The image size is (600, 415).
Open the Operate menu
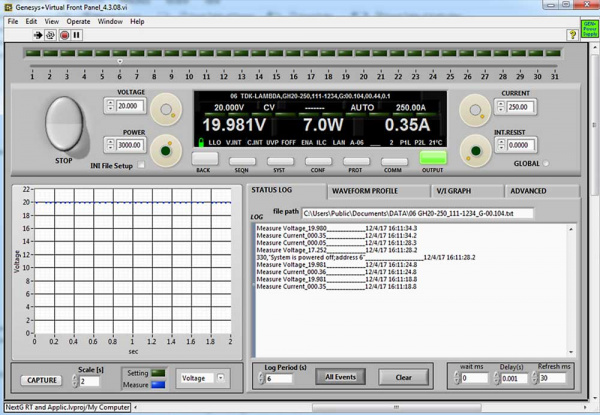click(78, 21)
